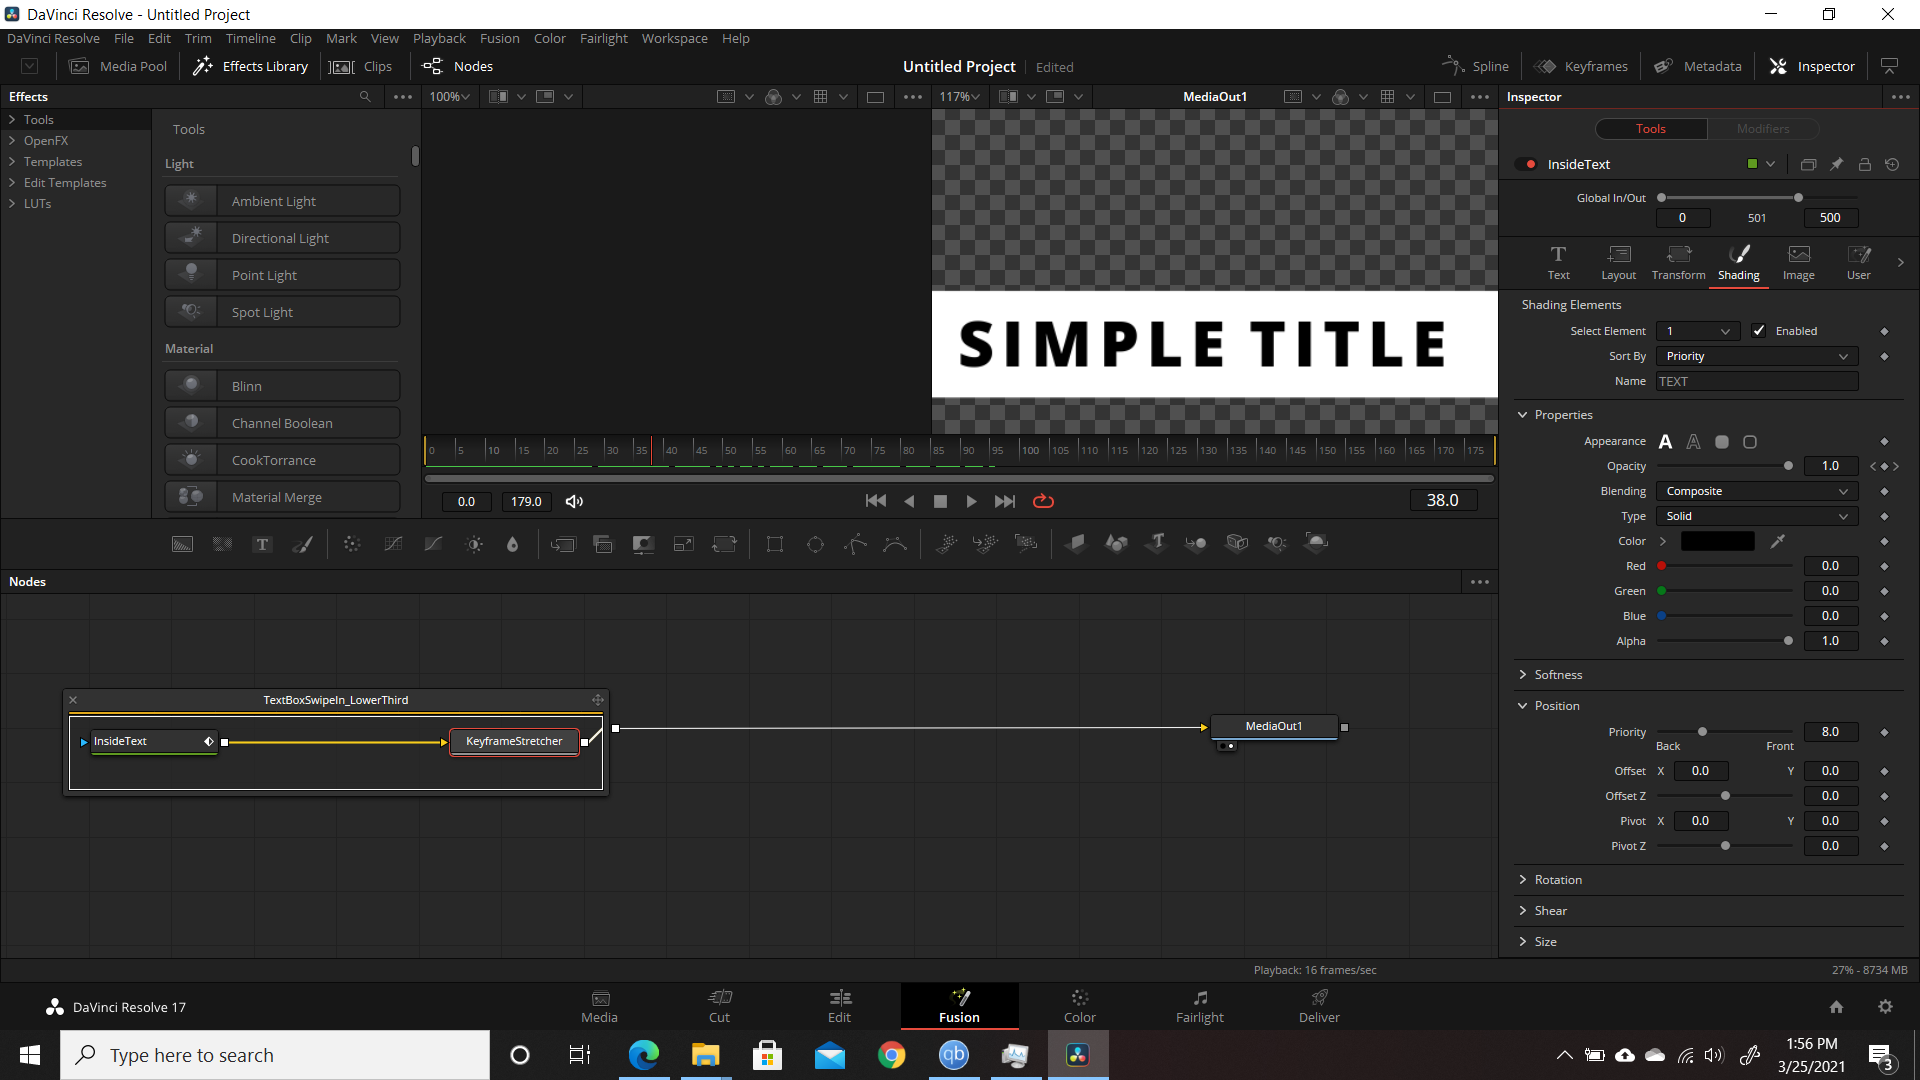1920x1080 pixels.
Task: Go to project manager home icon
Action: coord(1836,1007)
